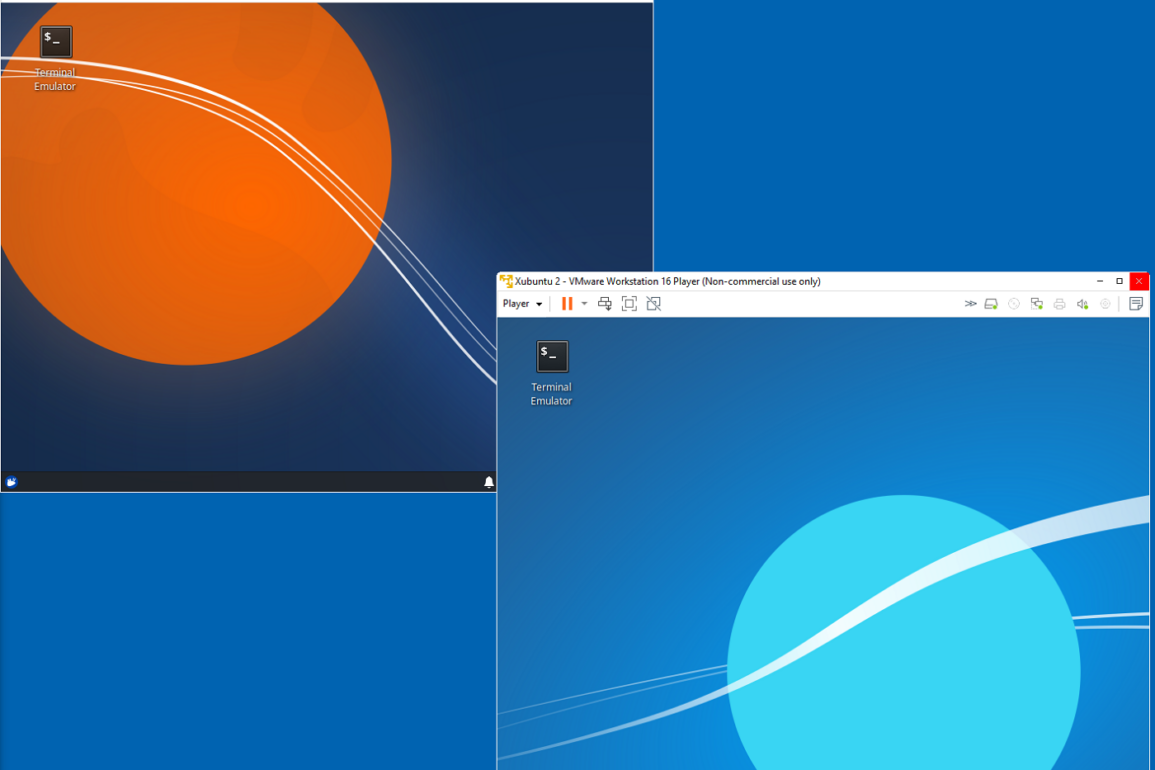Click the notification bell in bottom panel
1155x770 pixels.
point(488,482)
